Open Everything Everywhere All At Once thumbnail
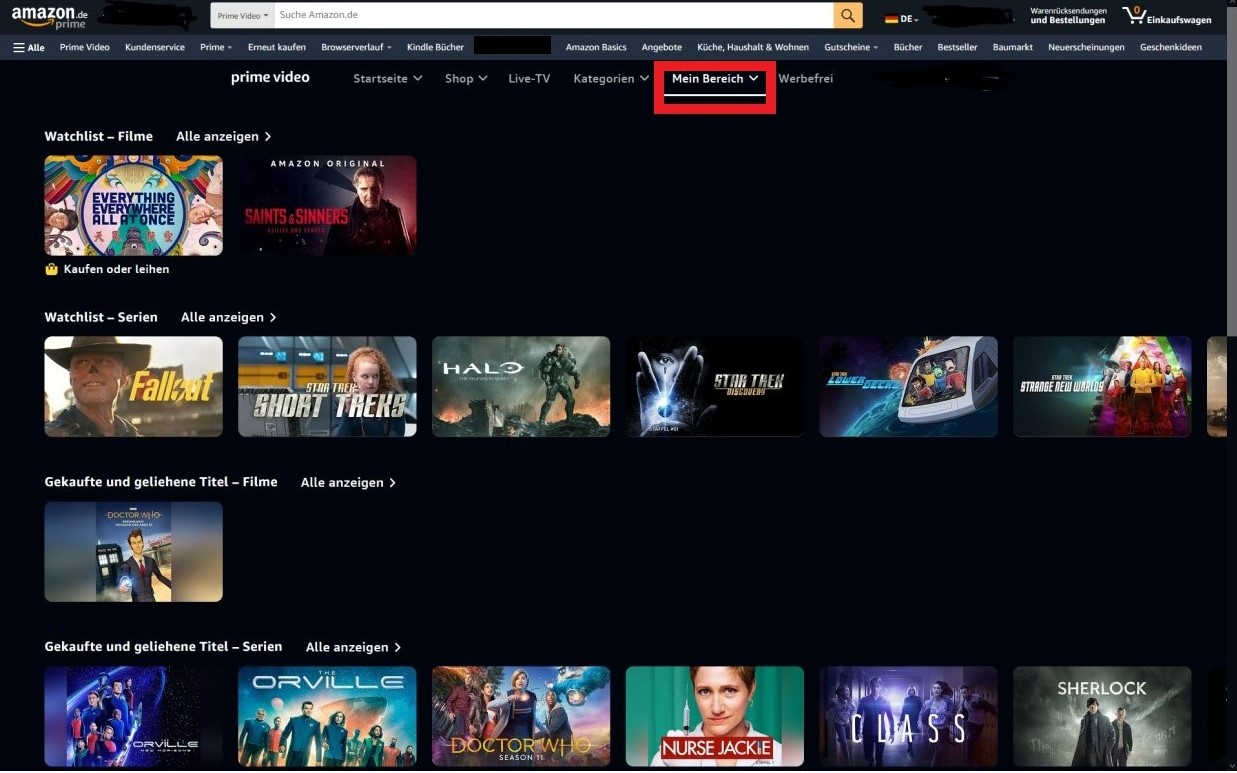Screen dimensions: 1237x773 tap(134, 205)
